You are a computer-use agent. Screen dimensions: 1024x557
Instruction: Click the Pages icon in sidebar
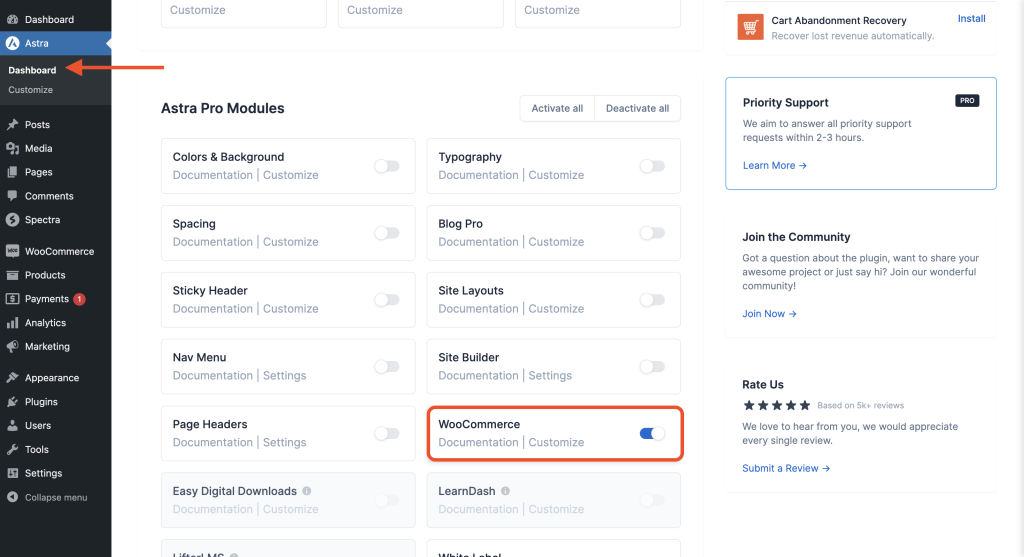click(x=12, y=172)
